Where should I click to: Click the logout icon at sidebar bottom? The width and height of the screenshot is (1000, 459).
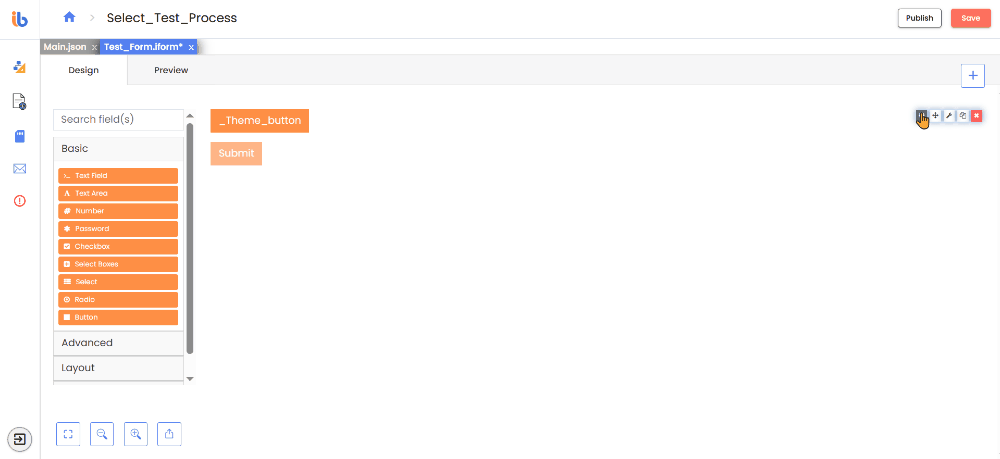(20, 439)
